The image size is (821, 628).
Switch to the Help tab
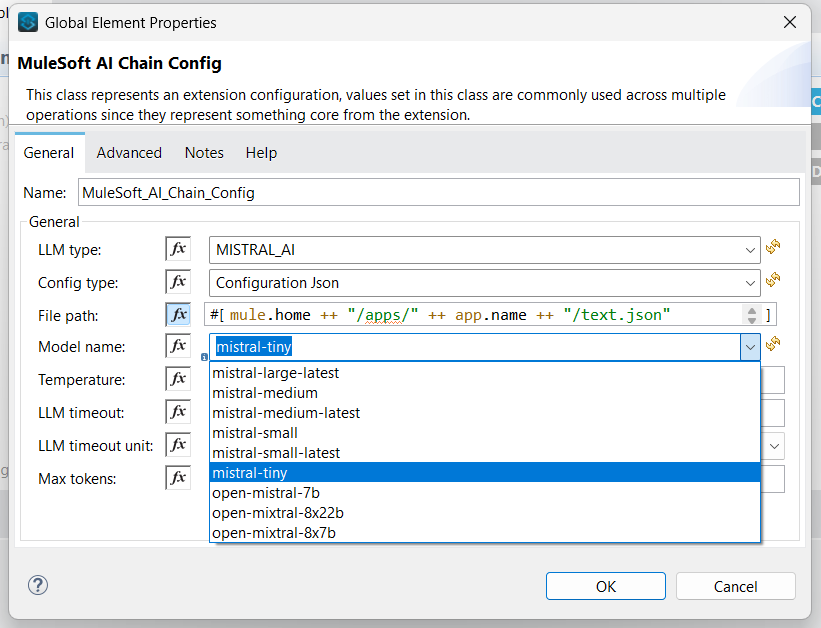[261, 153]
